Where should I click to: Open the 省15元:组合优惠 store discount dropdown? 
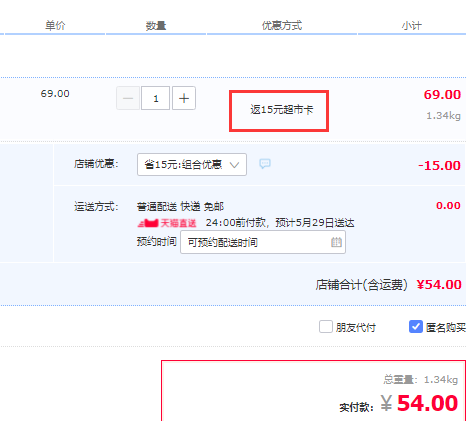(192, 164)
